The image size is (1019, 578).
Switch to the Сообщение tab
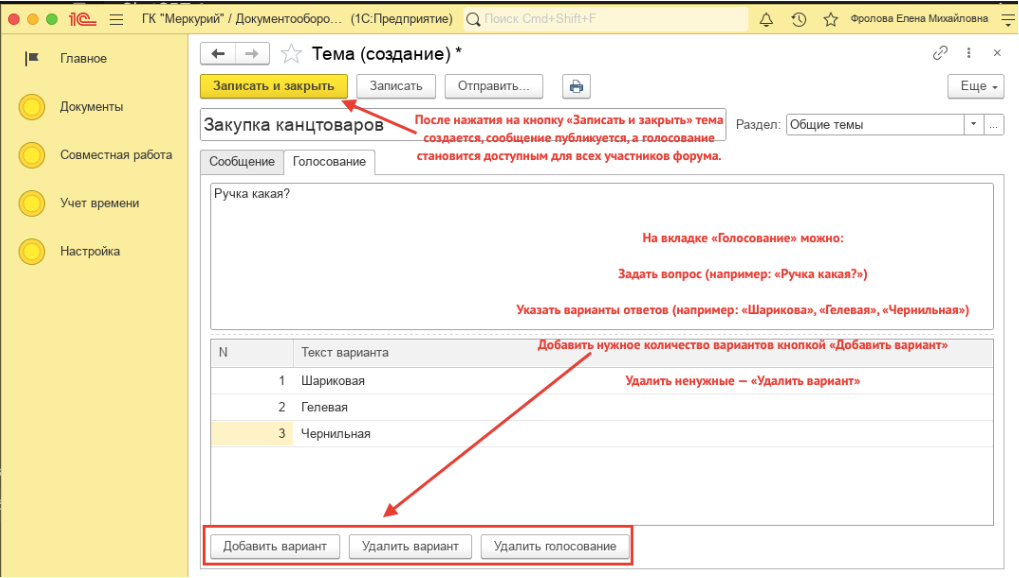[x=242, y=162]
